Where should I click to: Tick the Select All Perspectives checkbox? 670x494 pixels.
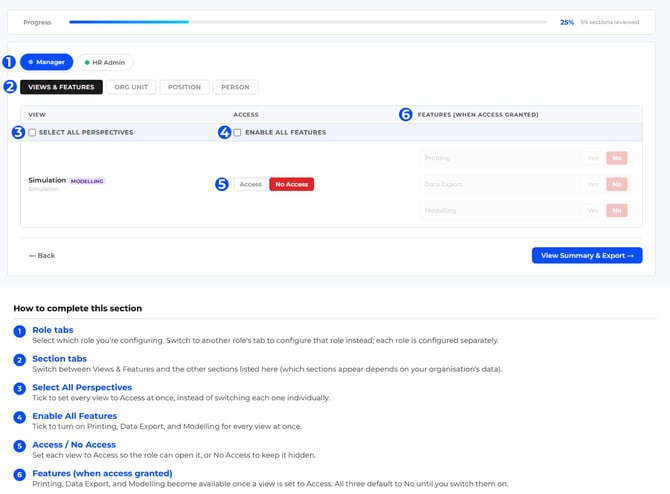click(32, 132)
